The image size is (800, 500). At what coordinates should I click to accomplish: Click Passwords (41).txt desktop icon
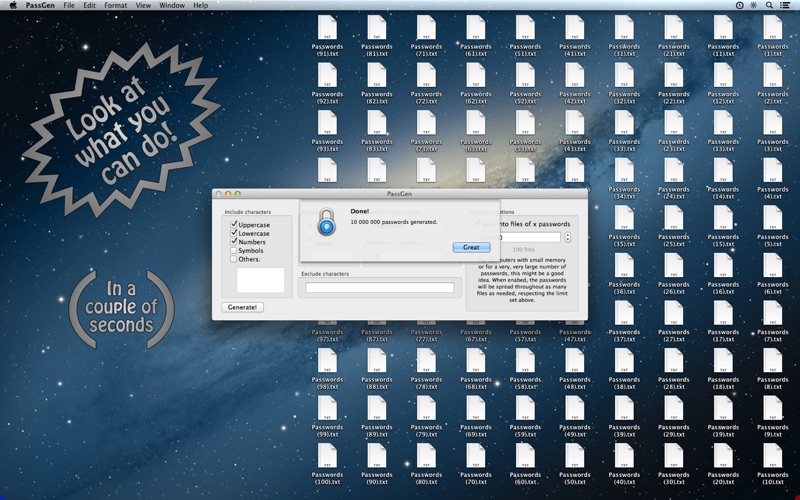574,28
